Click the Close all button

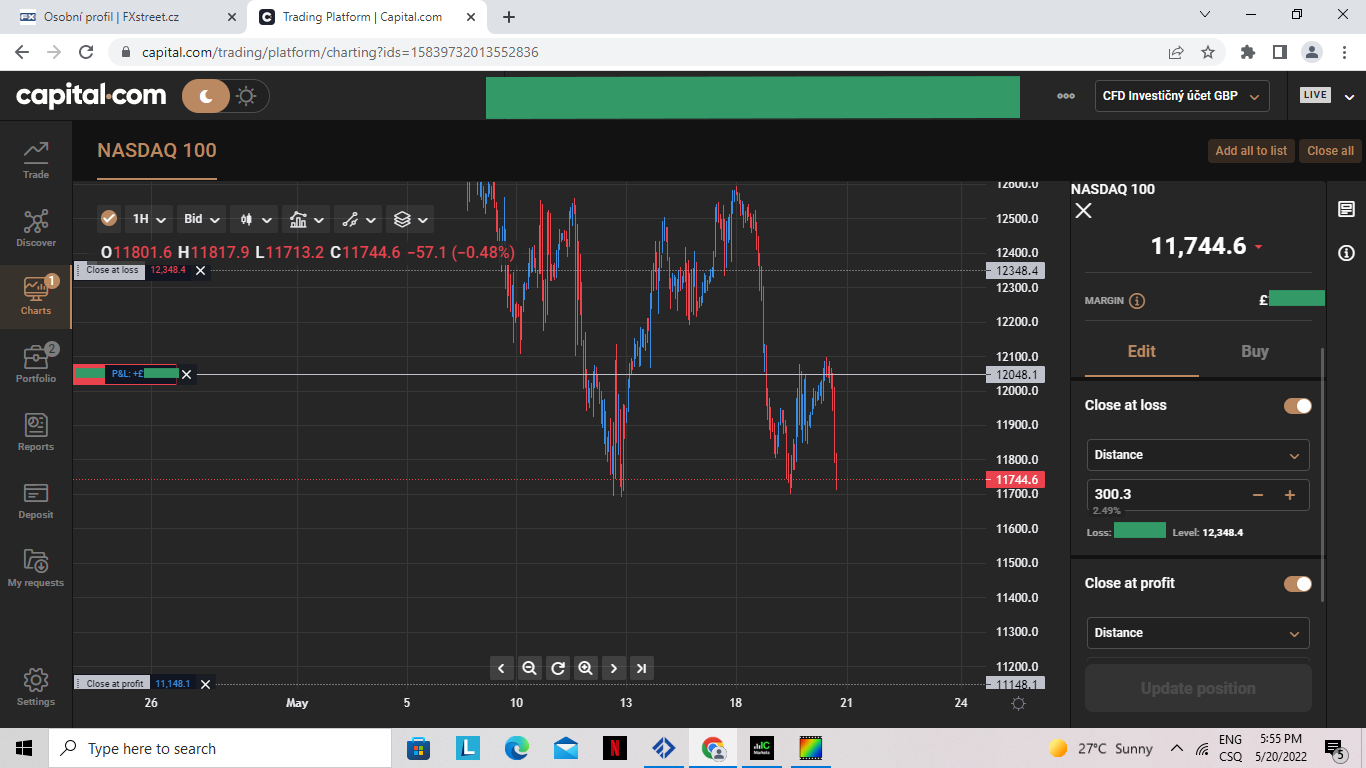1330,151
